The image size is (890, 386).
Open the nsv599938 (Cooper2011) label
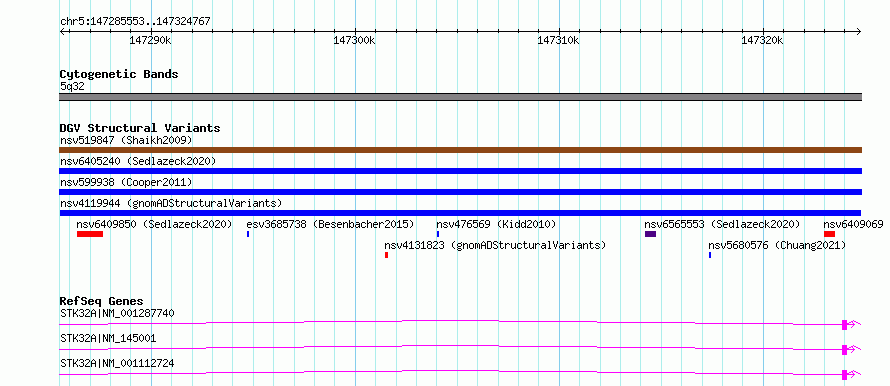pos(126,182)
